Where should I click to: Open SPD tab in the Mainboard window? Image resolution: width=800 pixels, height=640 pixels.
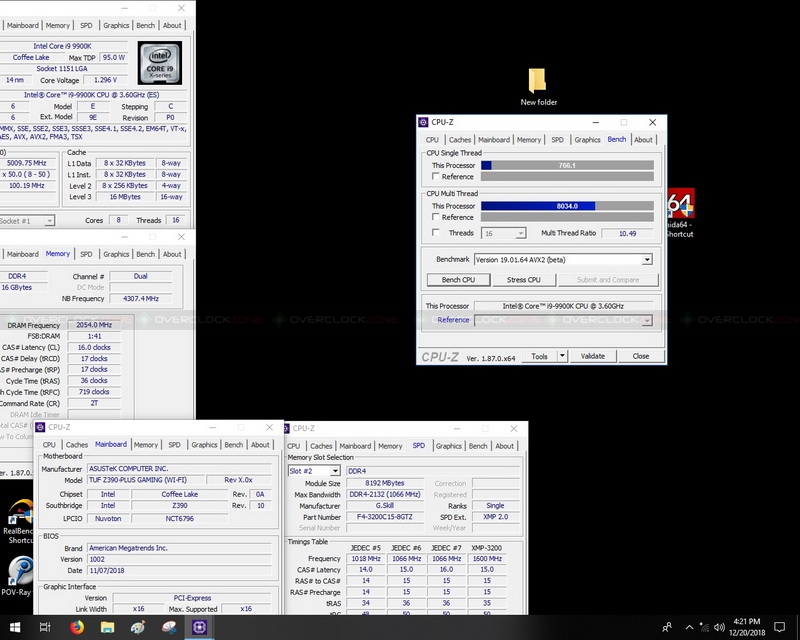point(174,445)
